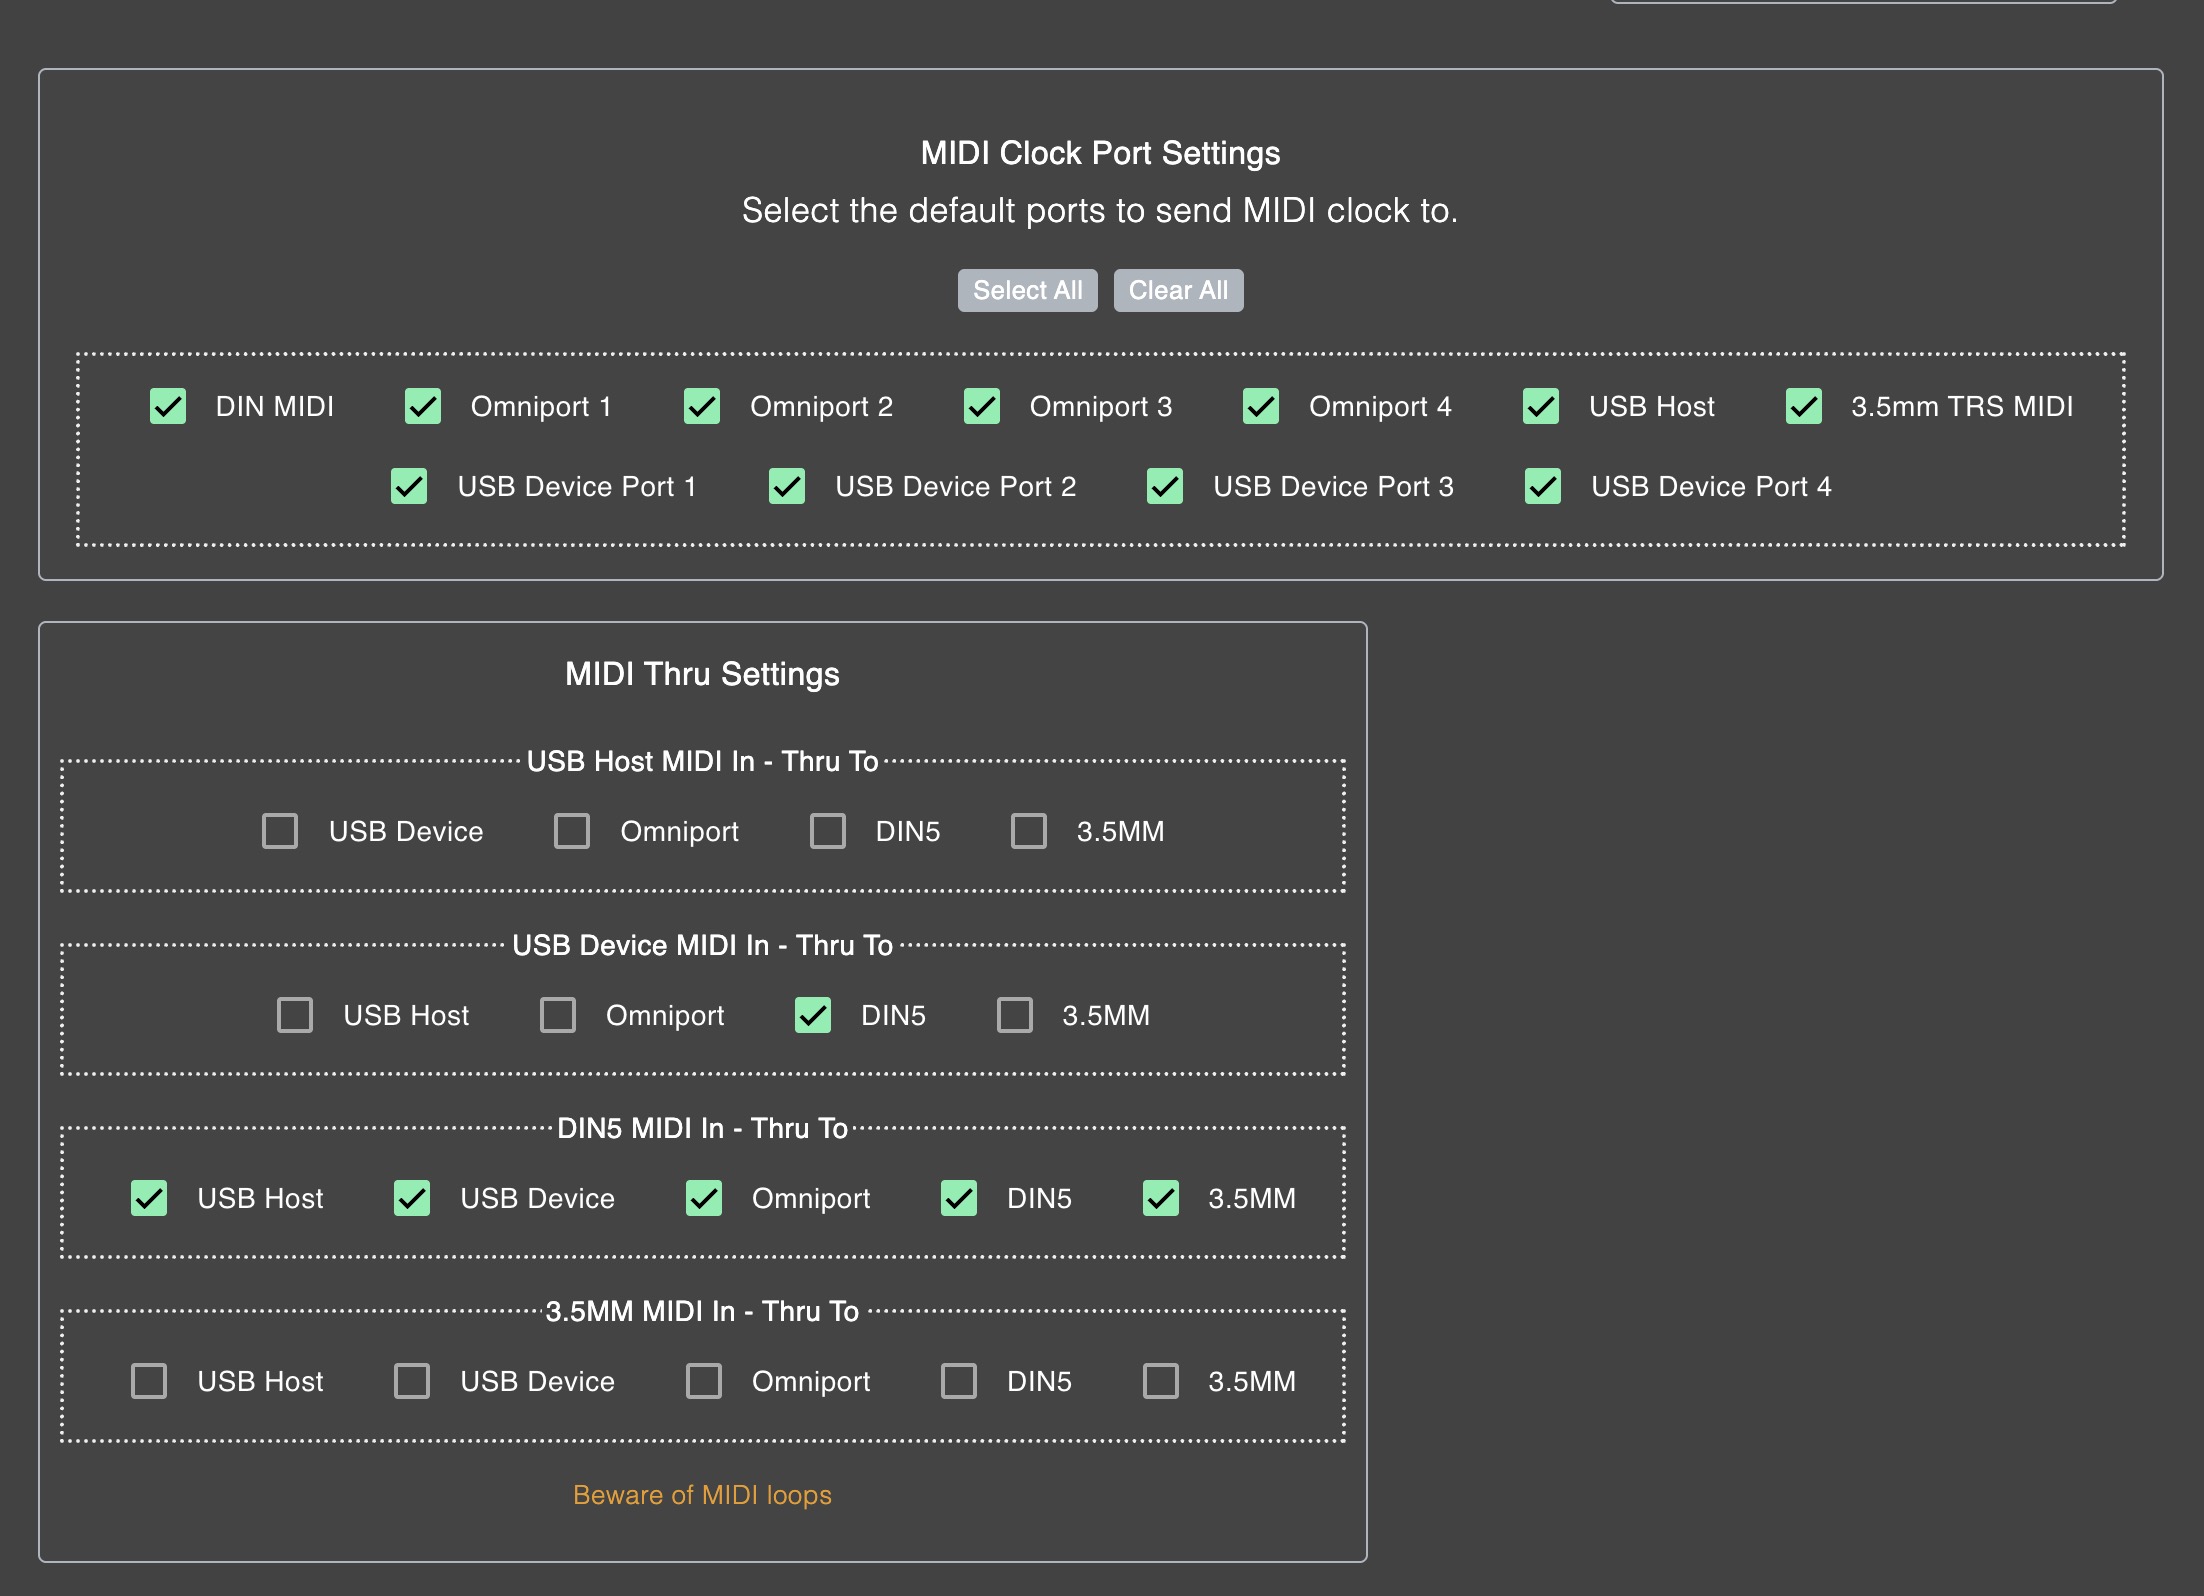The image size is (2204, 1596).
Task: Check USB Host under 3.5MM MIDI In
Action: [x=149, y=1380]
